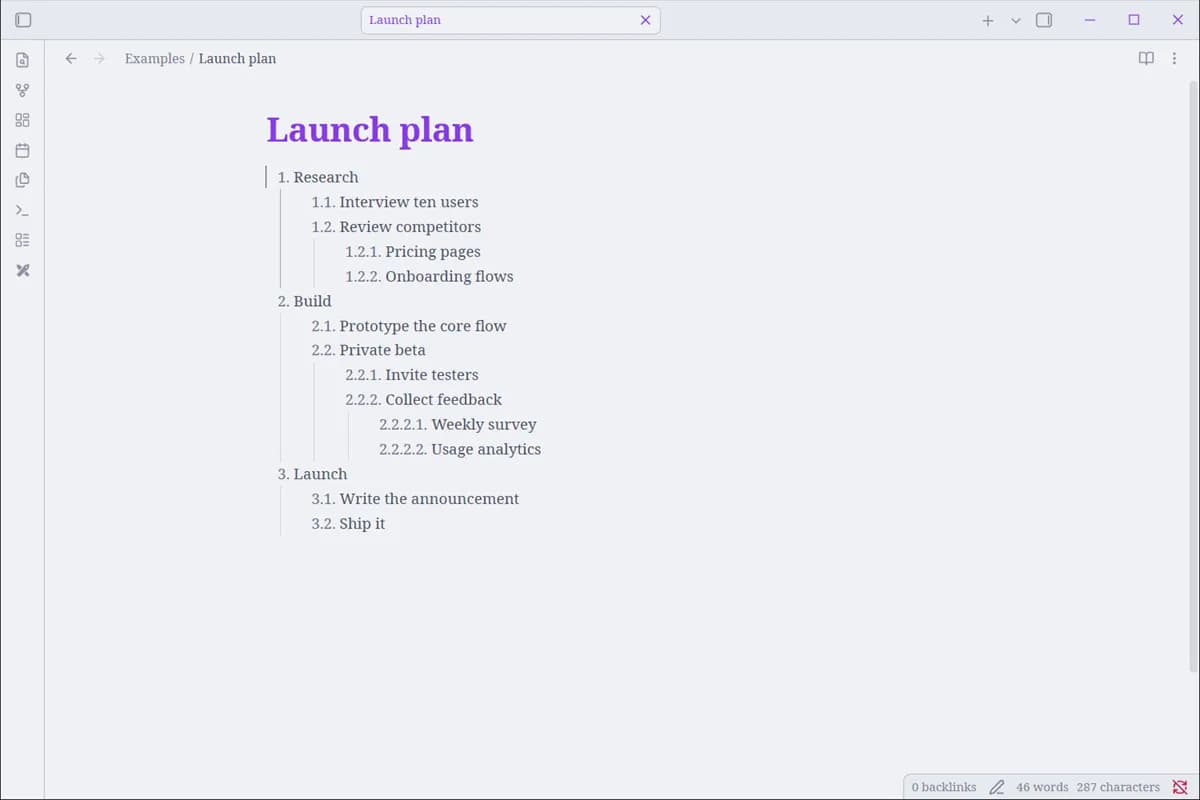Toggle the right sidebar panel
This screenshot has height=800, width=1200.
coord(1044,20)
